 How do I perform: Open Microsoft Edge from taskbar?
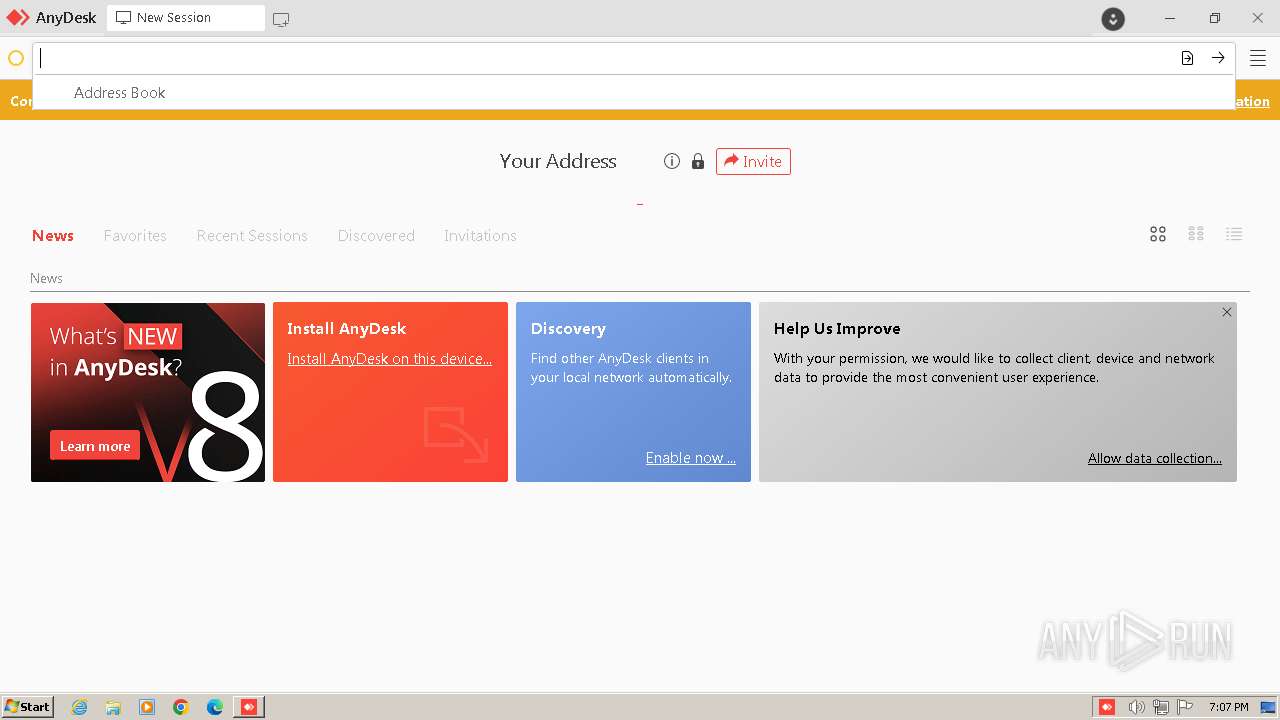[x=215, y=707]
